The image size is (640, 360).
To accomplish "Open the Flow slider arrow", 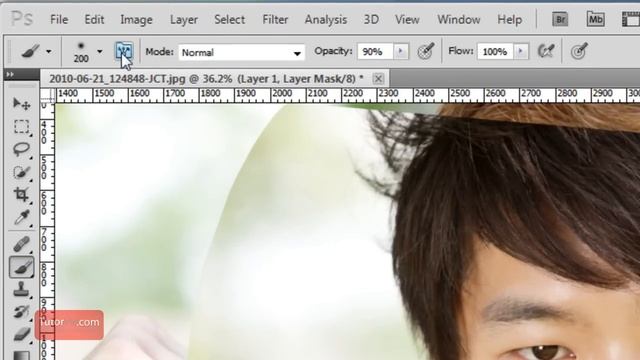I will 521,51.
